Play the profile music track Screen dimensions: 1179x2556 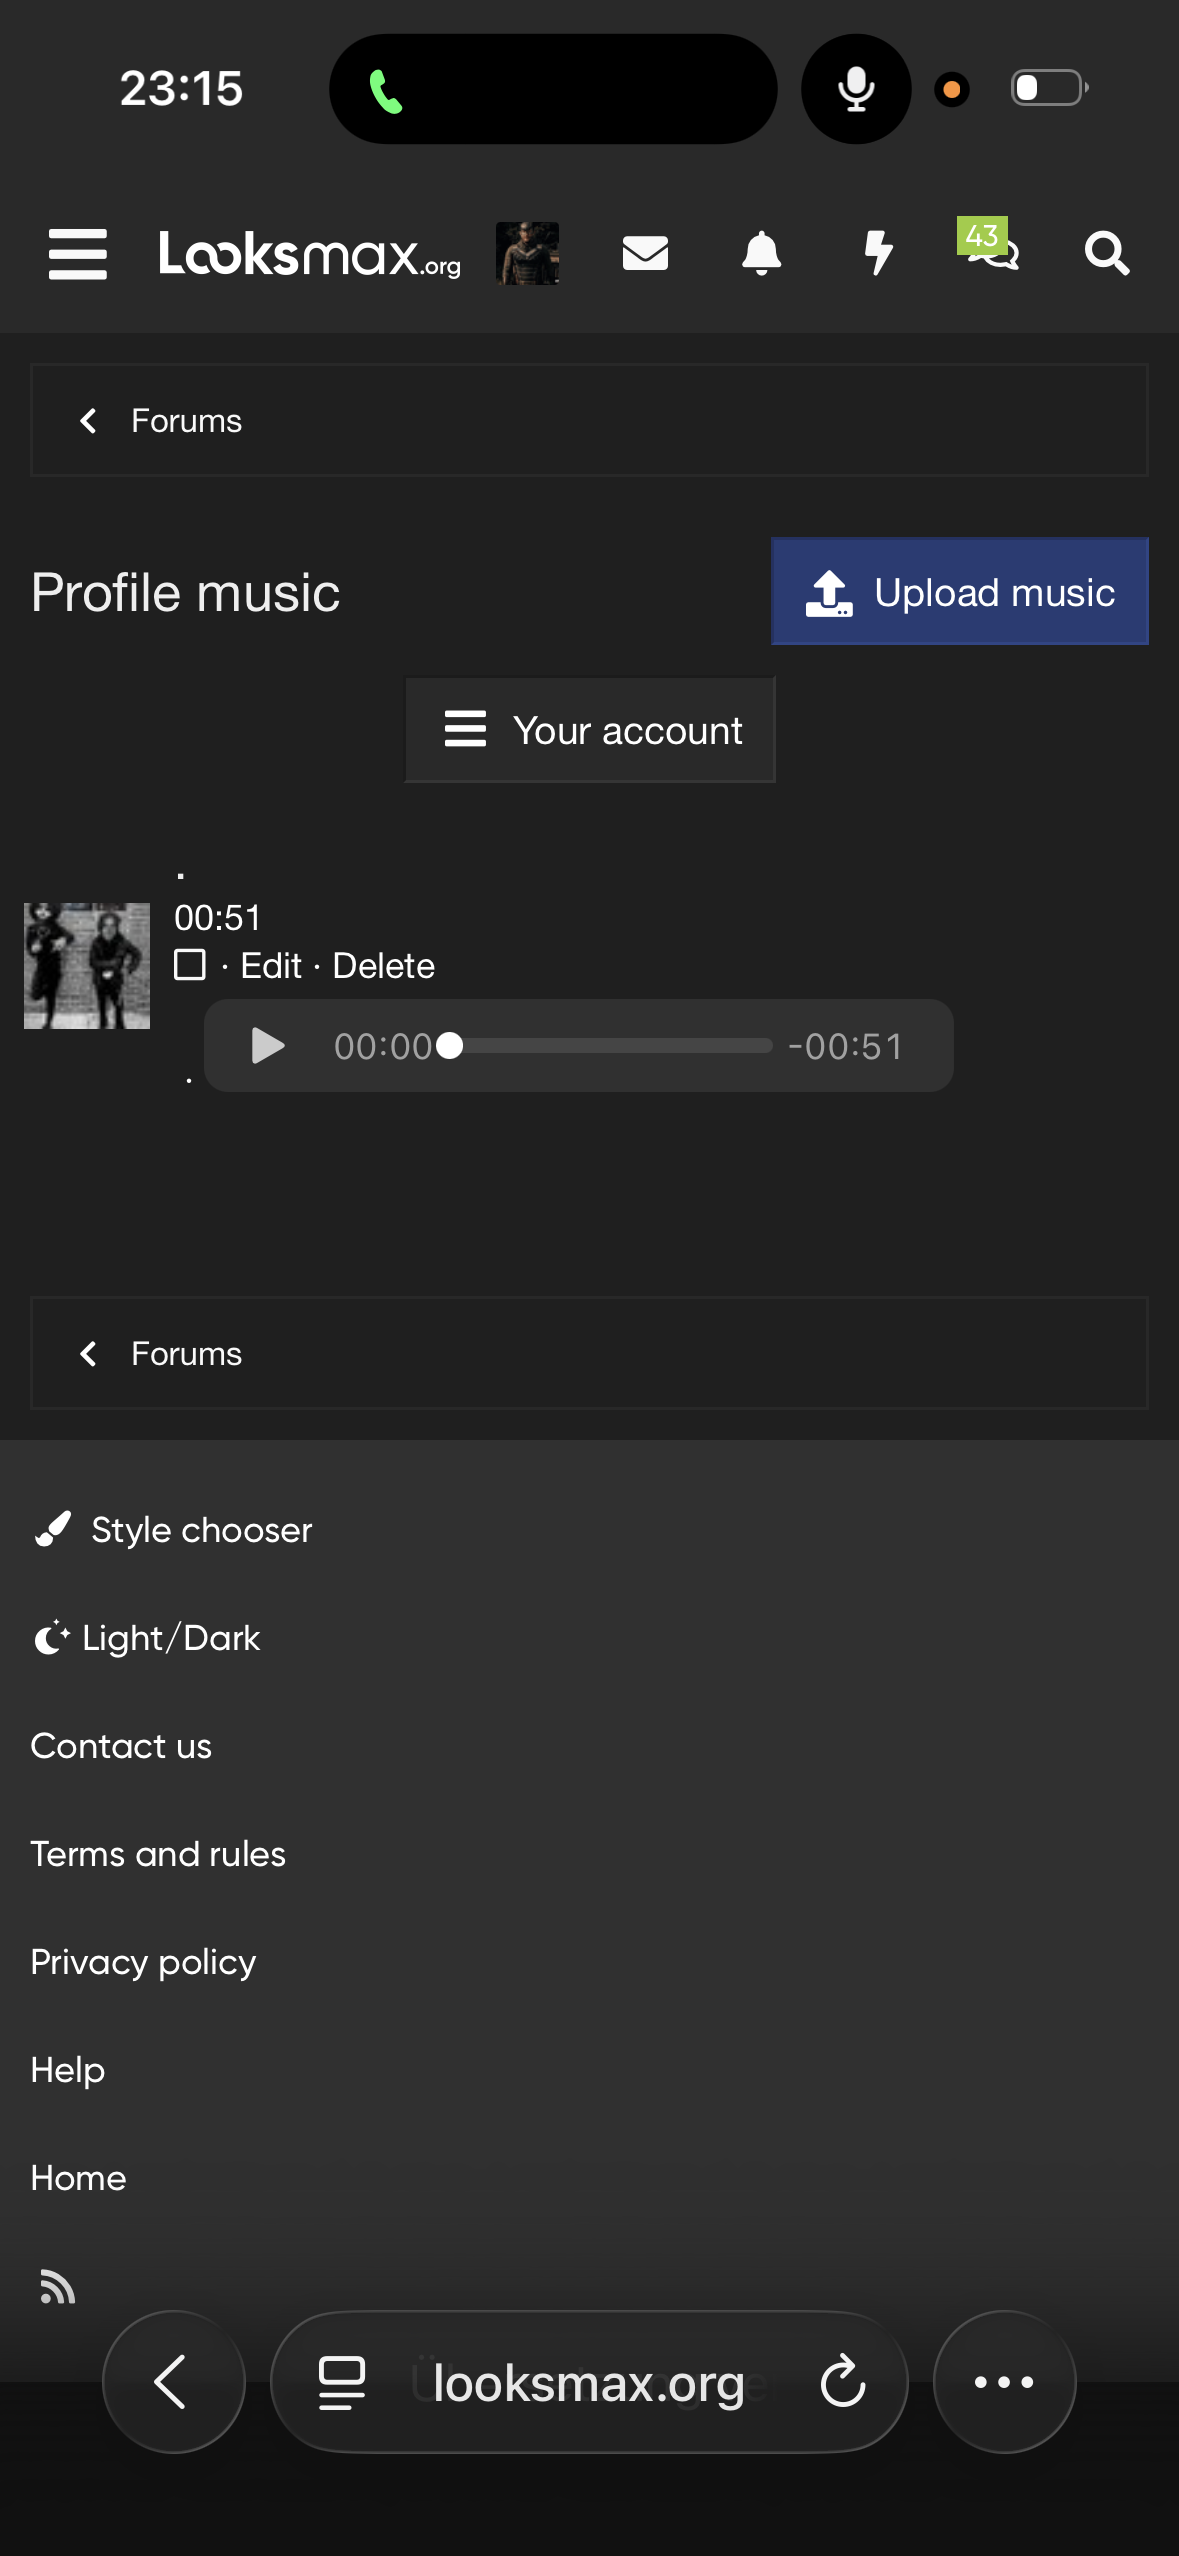[x=267, y=1046]
